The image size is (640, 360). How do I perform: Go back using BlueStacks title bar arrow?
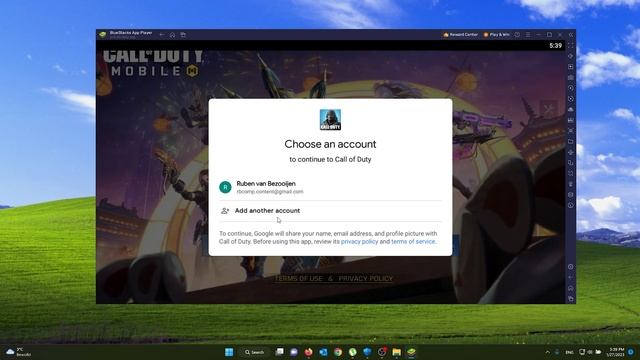[162, 35]
